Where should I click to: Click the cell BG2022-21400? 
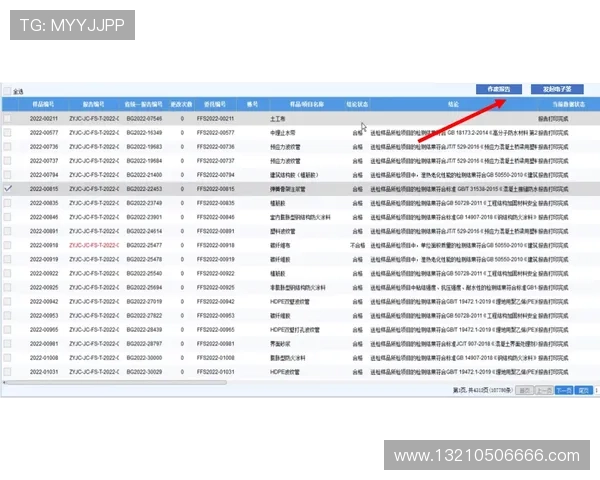click(x=144, y=175)
